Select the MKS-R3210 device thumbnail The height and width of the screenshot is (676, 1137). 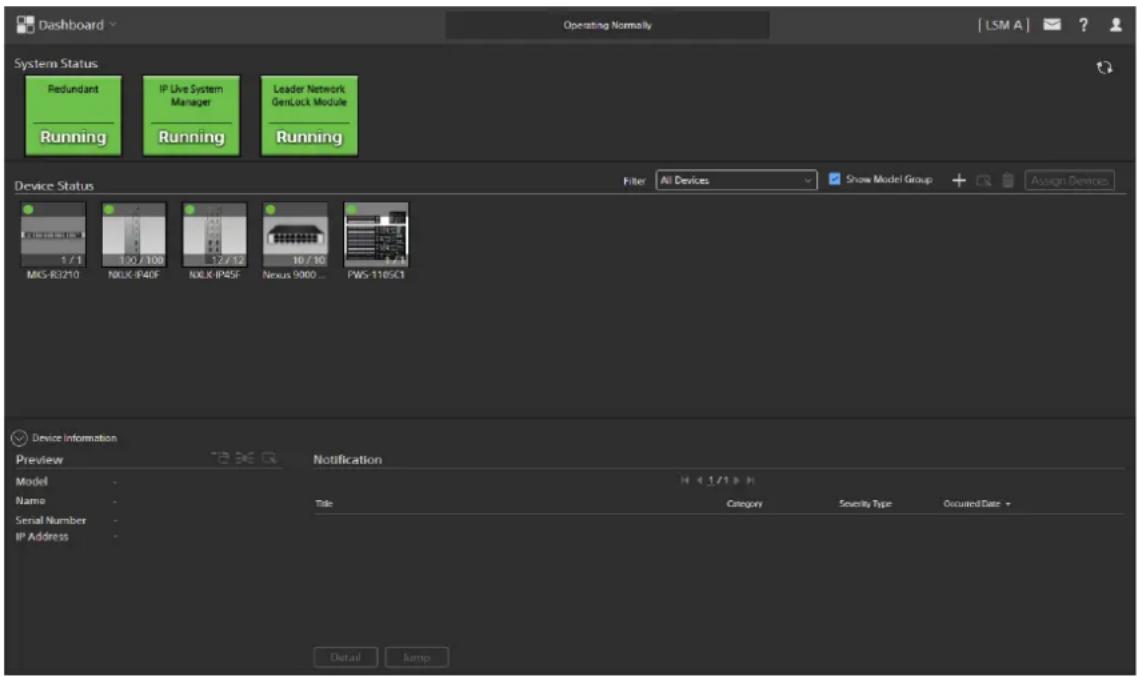[x=53, y=234]
